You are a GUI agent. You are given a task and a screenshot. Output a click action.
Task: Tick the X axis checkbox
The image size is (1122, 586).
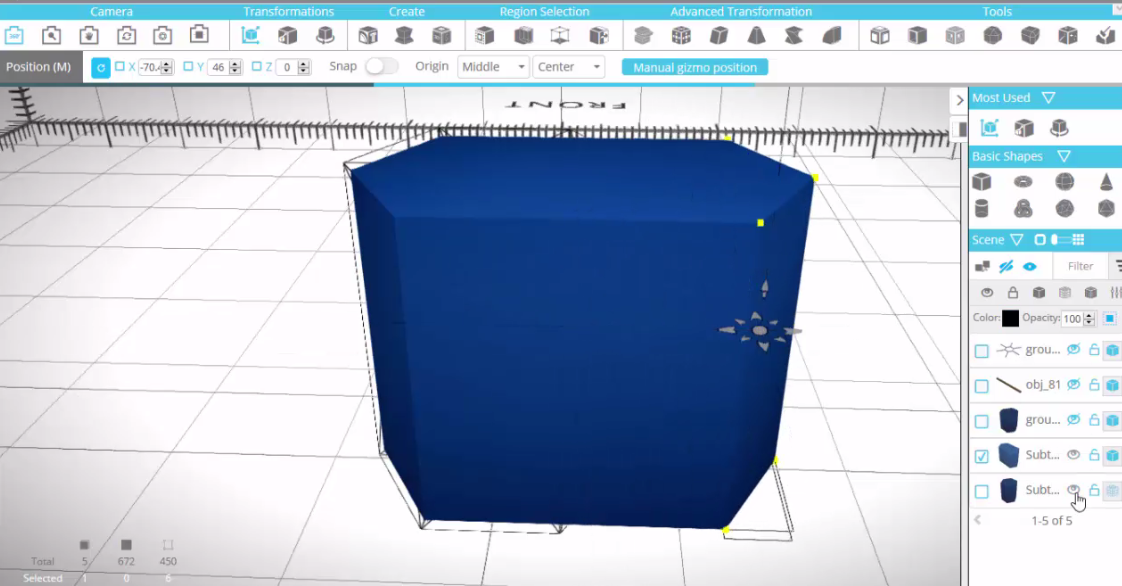coord(119,67)
